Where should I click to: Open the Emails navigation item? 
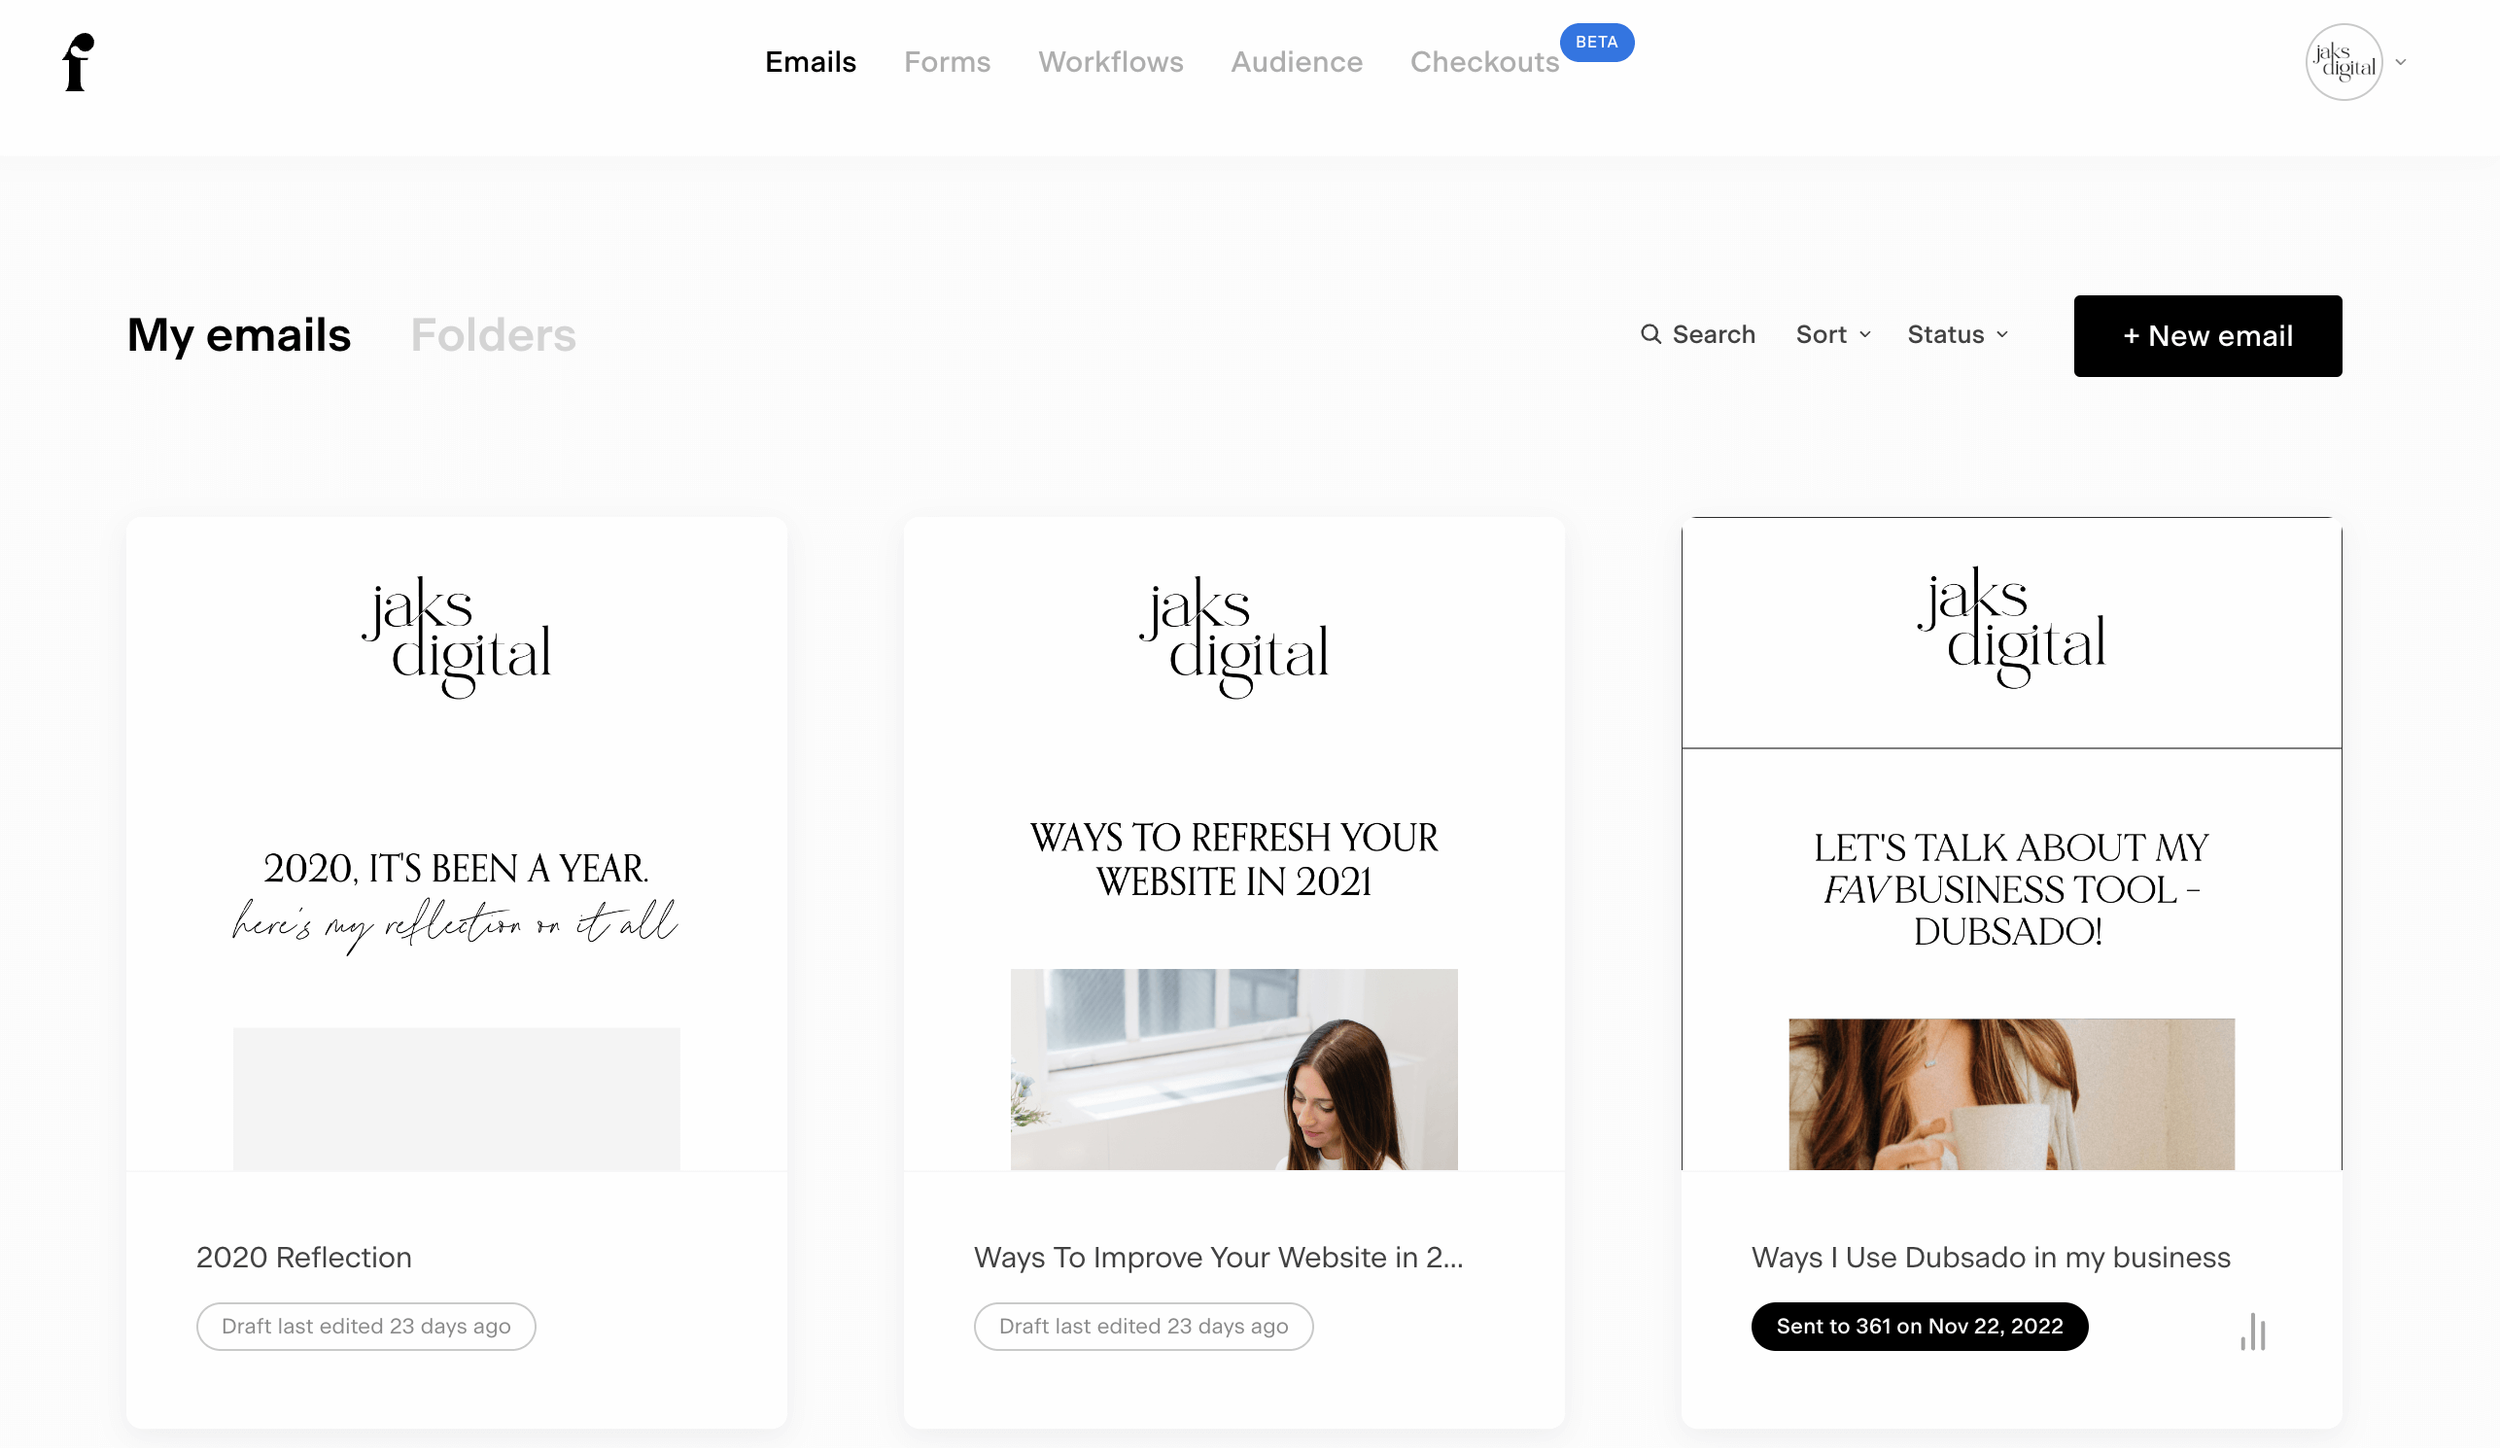tap(810, 62)
